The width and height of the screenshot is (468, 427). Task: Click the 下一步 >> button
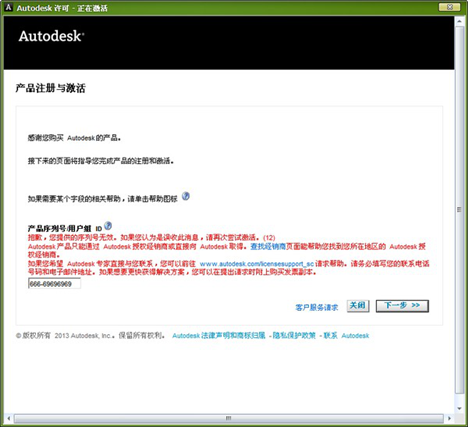point(402,306)
